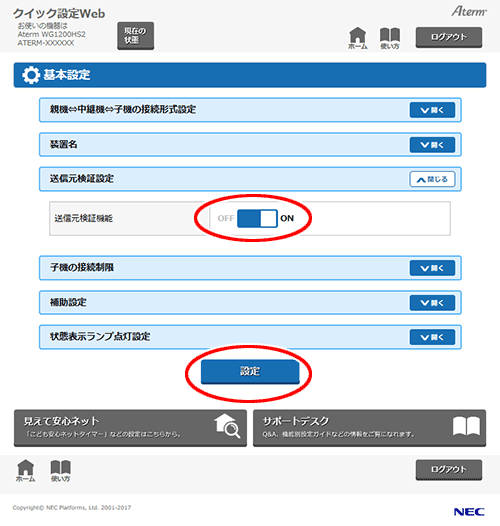Expand 親機⇔中継機⇔子機の接続形式設定 section

coord(432,110)
